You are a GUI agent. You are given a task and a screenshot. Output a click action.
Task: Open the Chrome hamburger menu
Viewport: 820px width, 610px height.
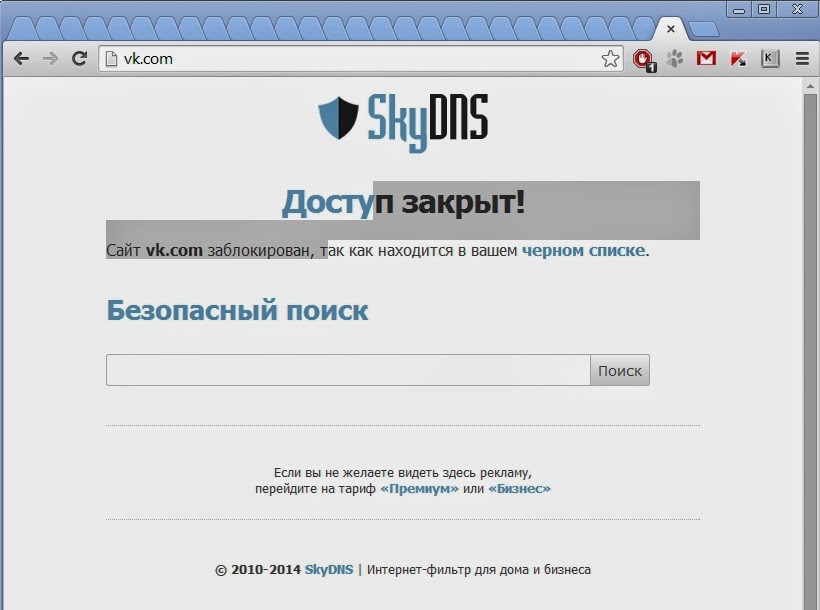tap(802, 59)
